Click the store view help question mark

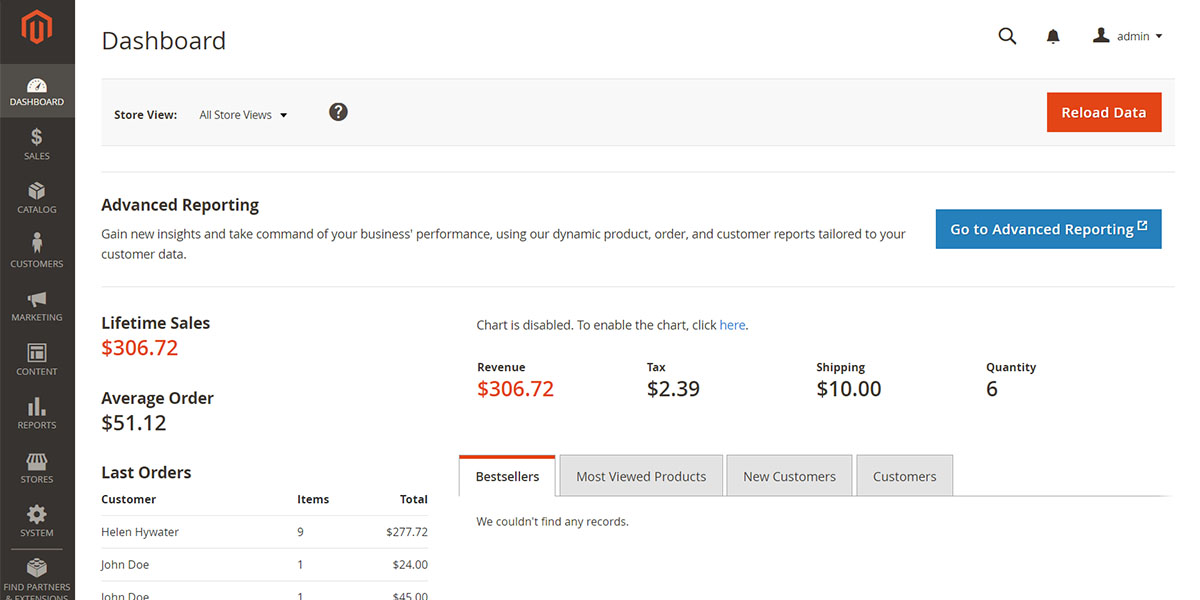point(339,112)
